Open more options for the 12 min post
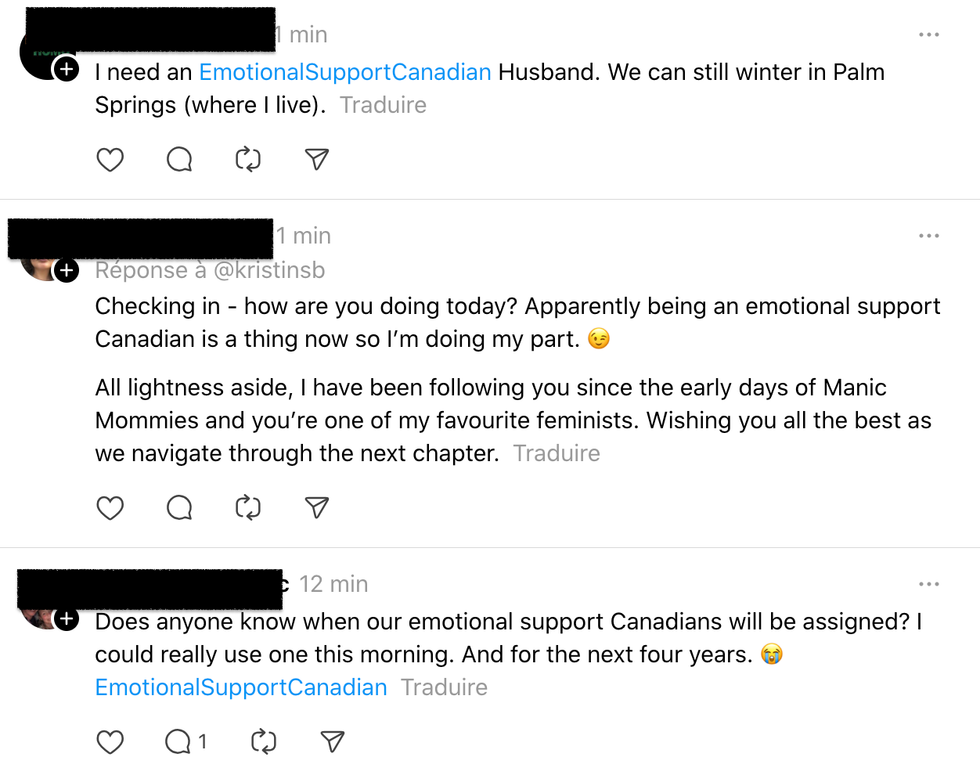 click(929, 584)
